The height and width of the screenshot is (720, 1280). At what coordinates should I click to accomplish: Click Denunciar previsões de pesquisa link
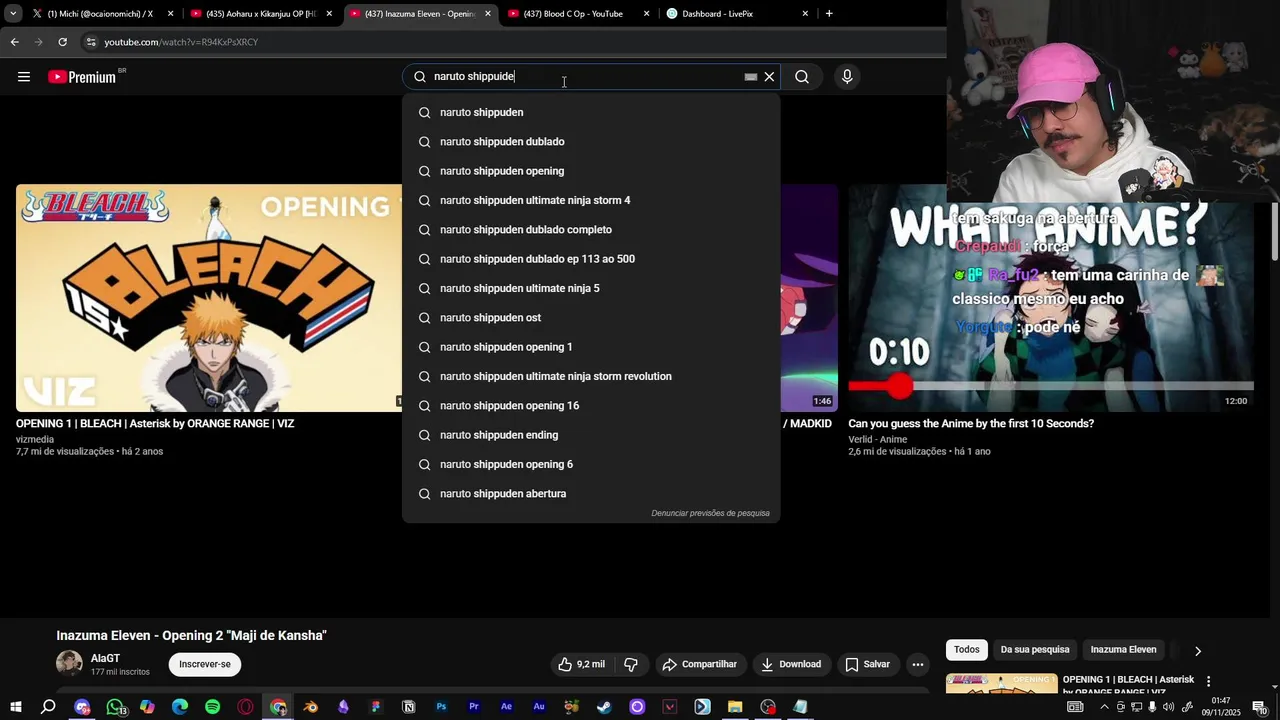point(710,513)
